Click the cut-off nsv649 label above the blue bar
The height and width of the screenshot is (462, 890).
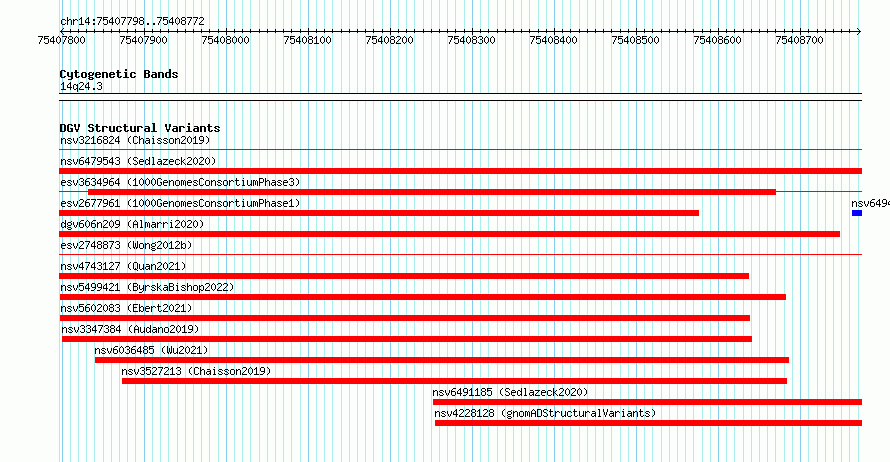pyautogui.click(x=870, y=203)
